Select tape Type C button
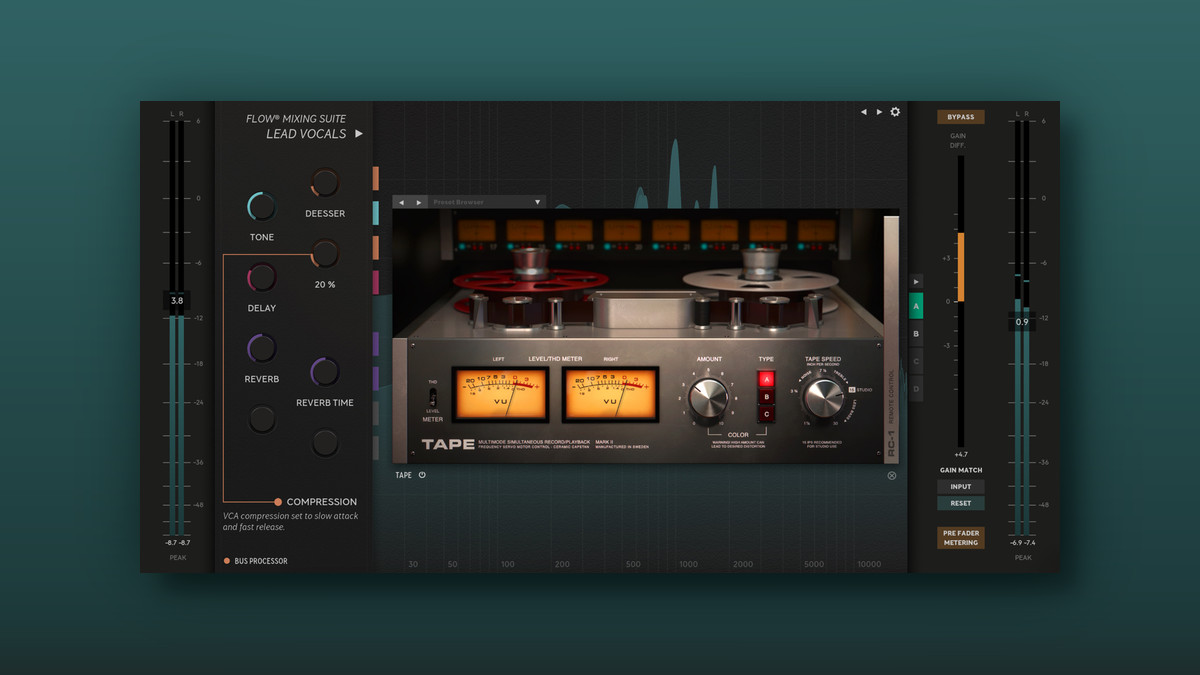The width and height of the screenshot is (1200, 675). click(x=766, y=414)
